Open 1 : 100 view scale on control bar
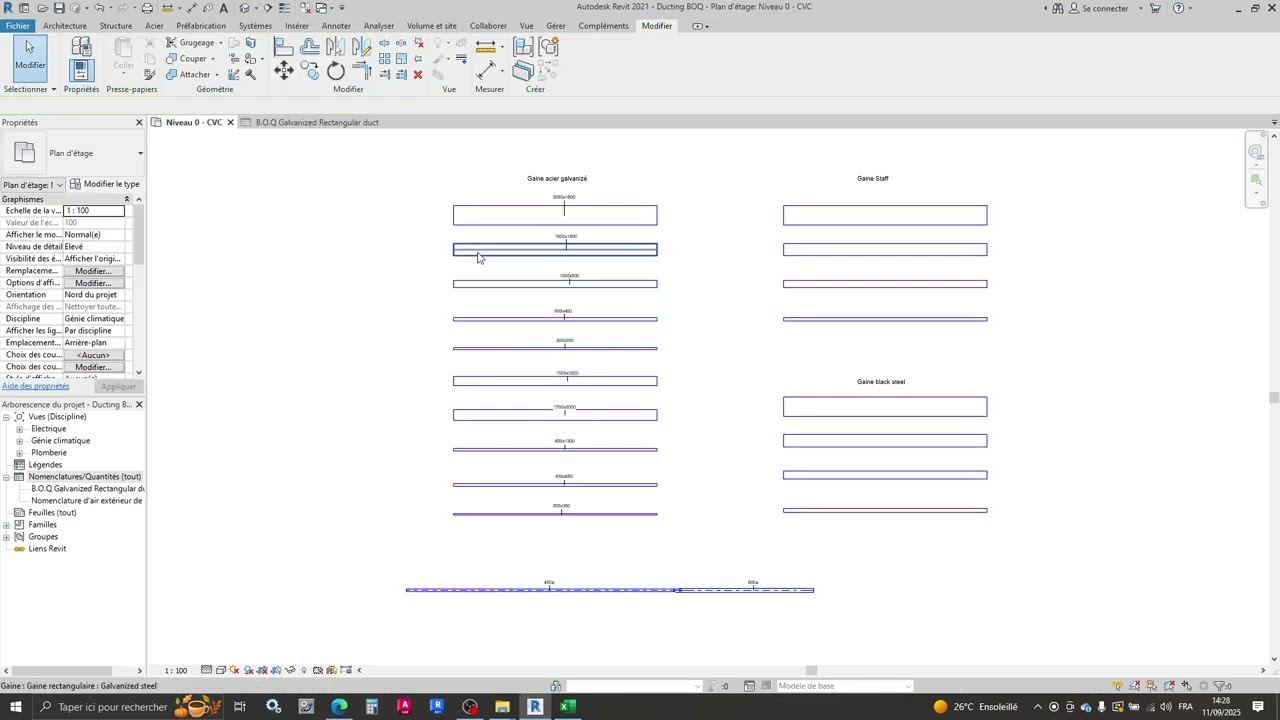The width and height of the screenshot is (1280, 720). pos(176,670)
